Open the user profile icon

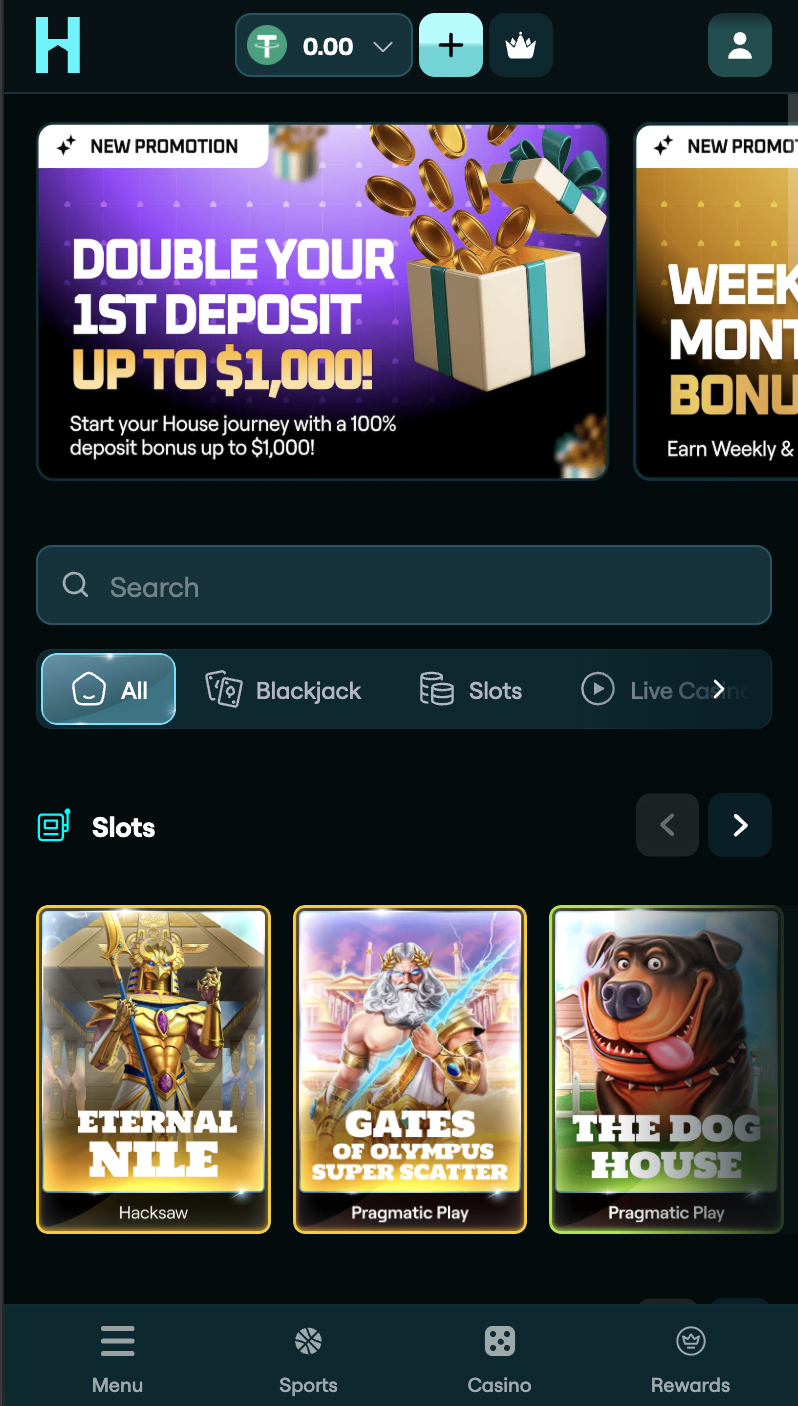click(740, 45)
